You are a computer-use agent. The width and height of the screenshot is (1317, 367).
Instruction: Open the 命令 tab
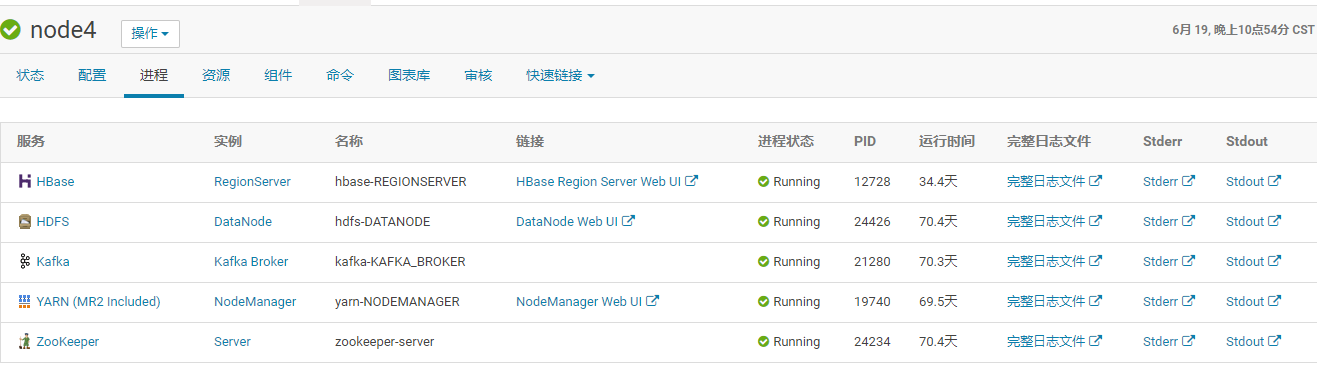pyautogui.click(x=340, y=75)
